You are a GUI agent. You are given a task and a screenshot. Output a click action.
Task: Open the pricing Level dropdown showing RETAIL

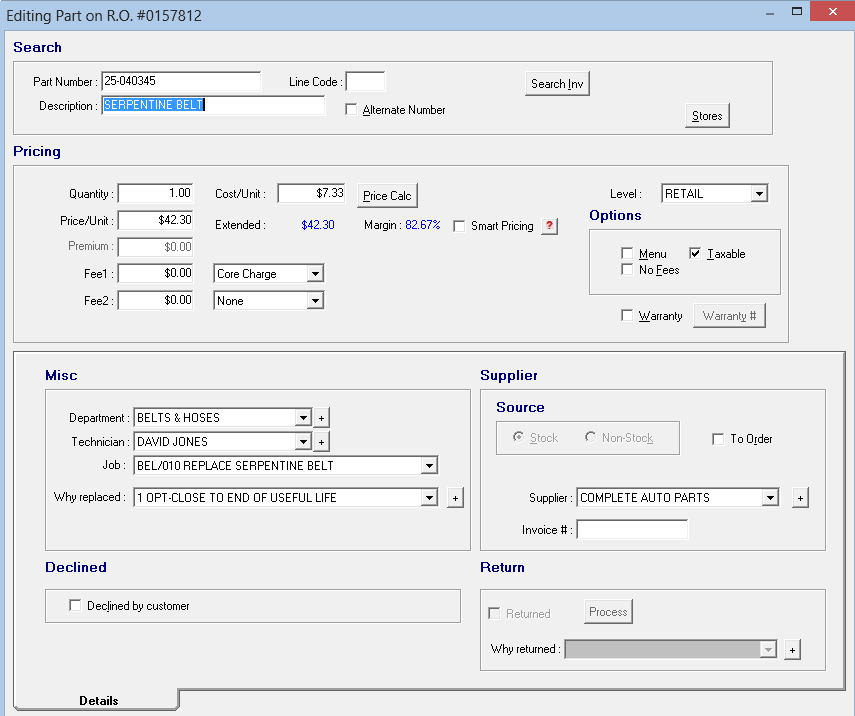758,192
